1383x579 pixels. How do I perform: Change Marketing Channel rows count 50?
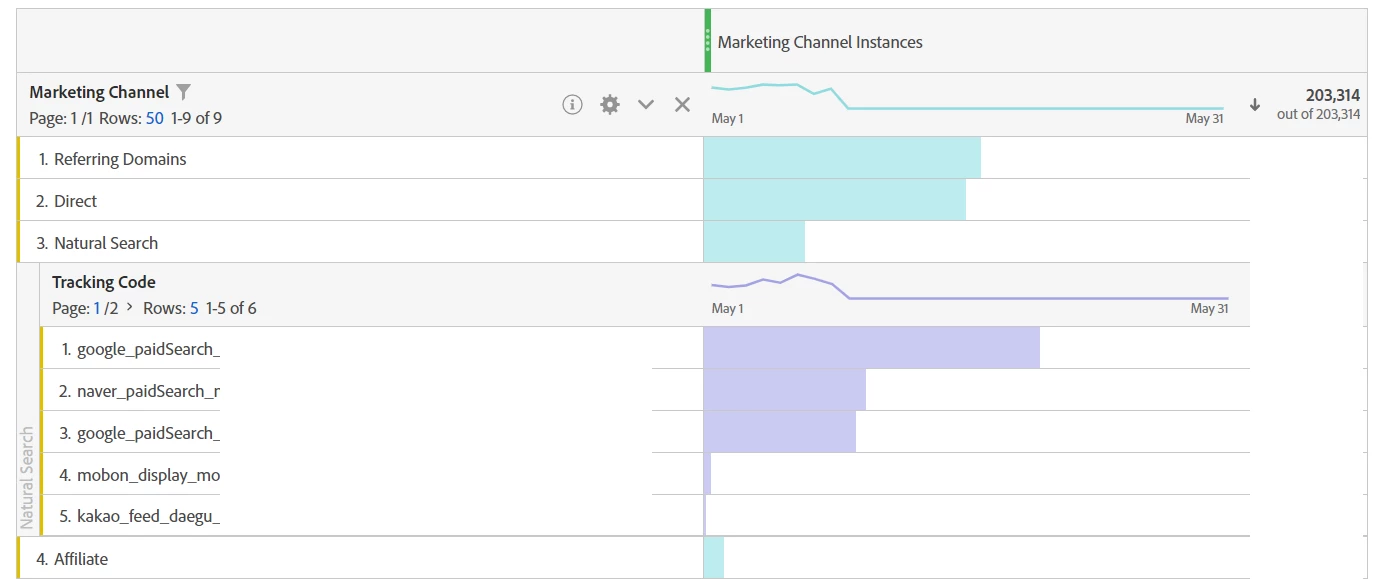pos(154,118)
